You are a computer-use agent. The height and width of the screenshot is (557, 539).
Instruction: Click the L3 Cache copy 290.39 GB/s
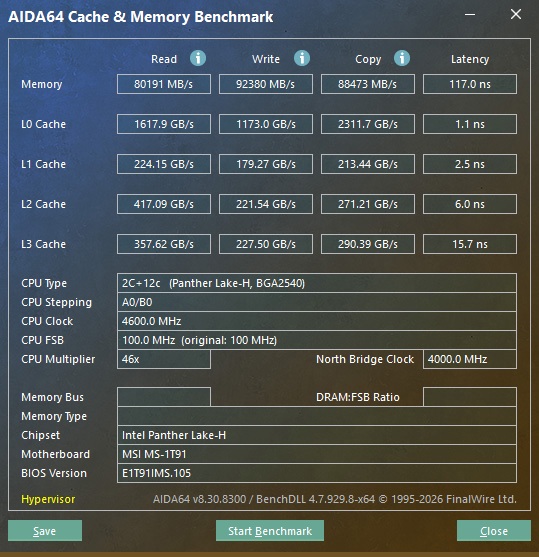click(x=368, y=244)
